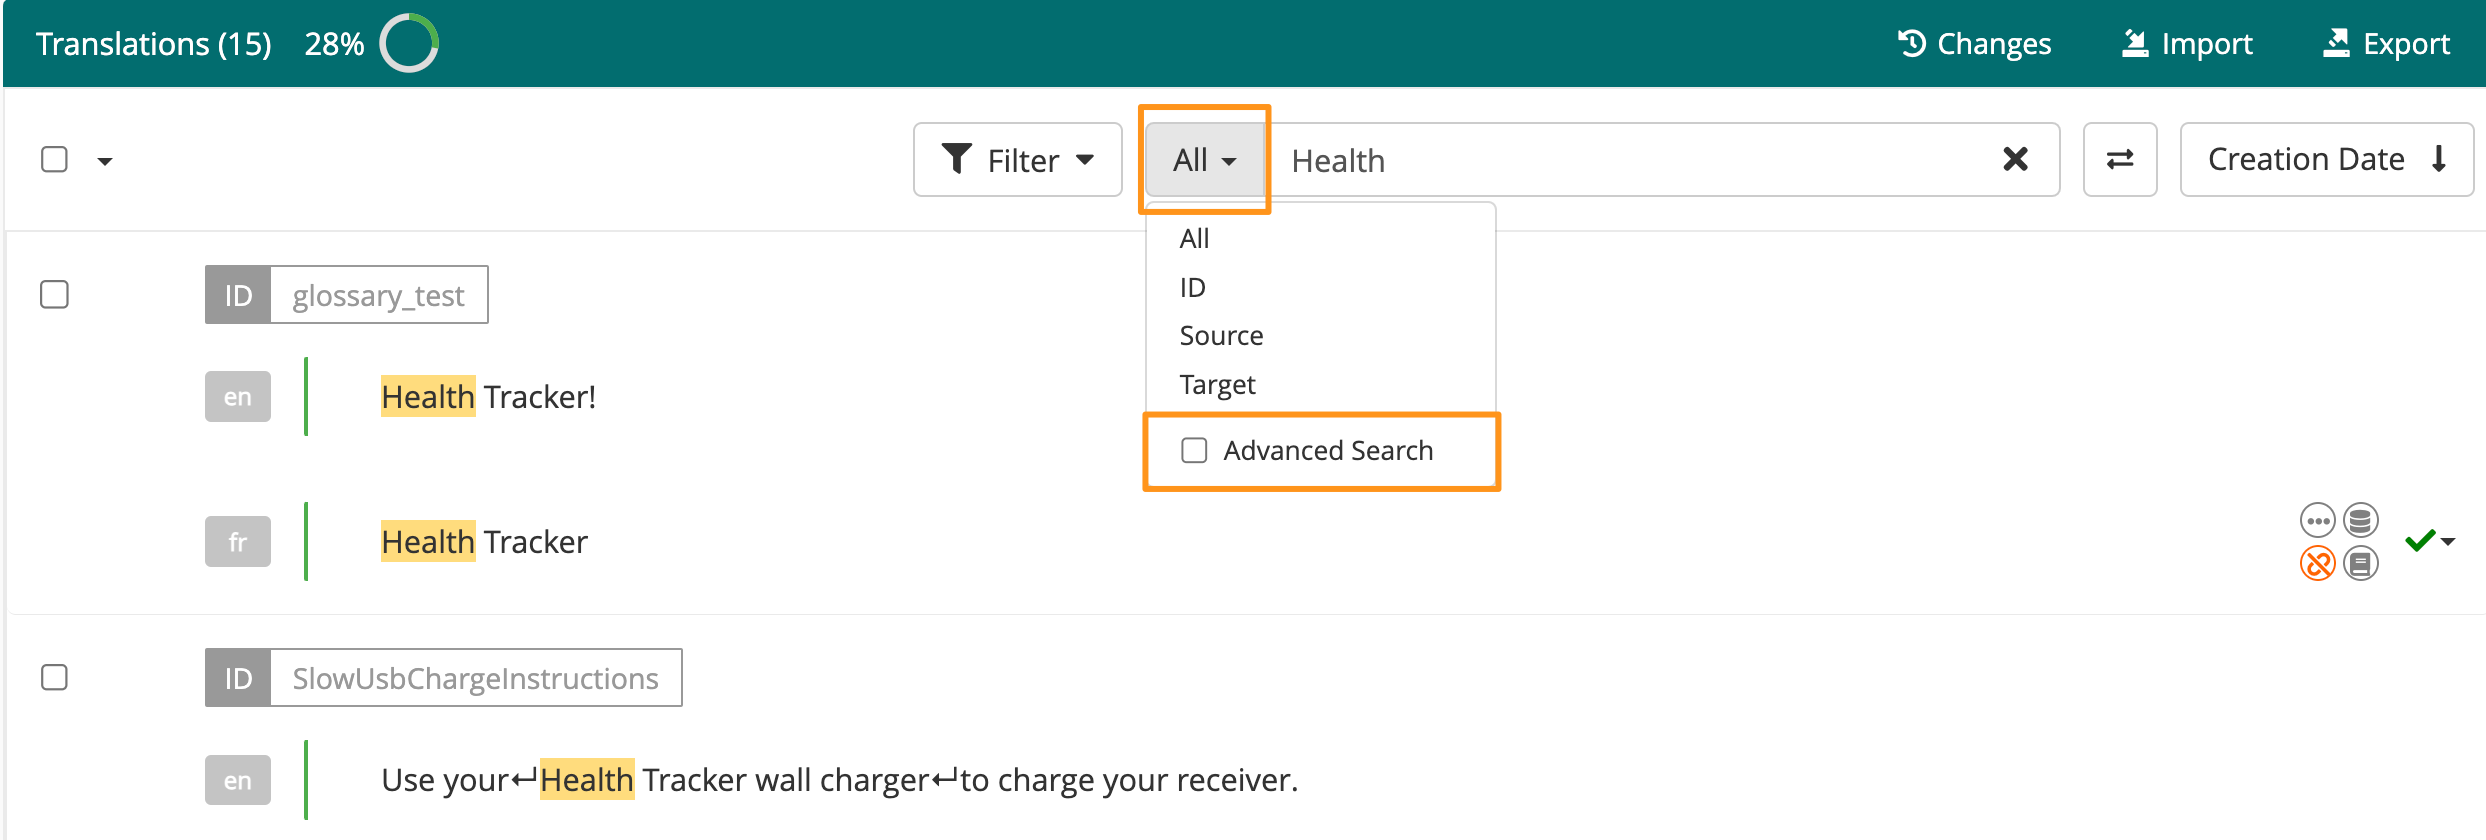Viewport: 2486px width, 840px height.
Task: Select ID in search scope menu
Action: [1192, 287]
